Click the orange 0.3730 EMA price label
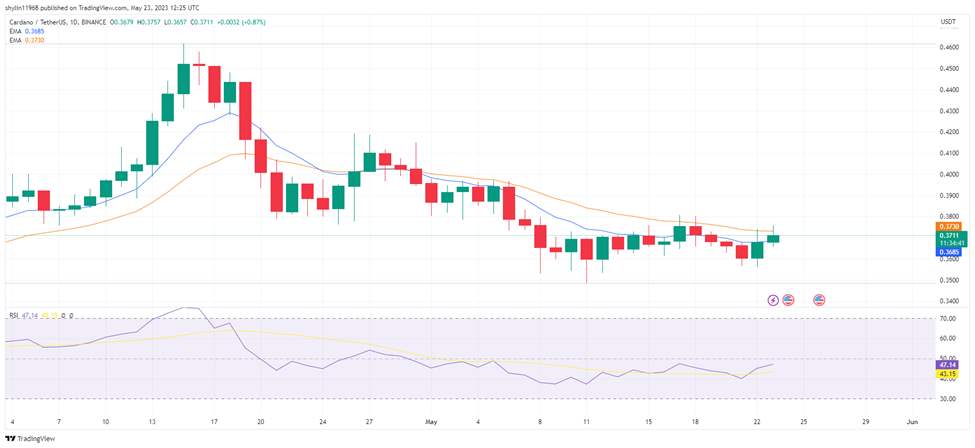The height and width of the screenshot is (448, 975). [x=950, y=226]
